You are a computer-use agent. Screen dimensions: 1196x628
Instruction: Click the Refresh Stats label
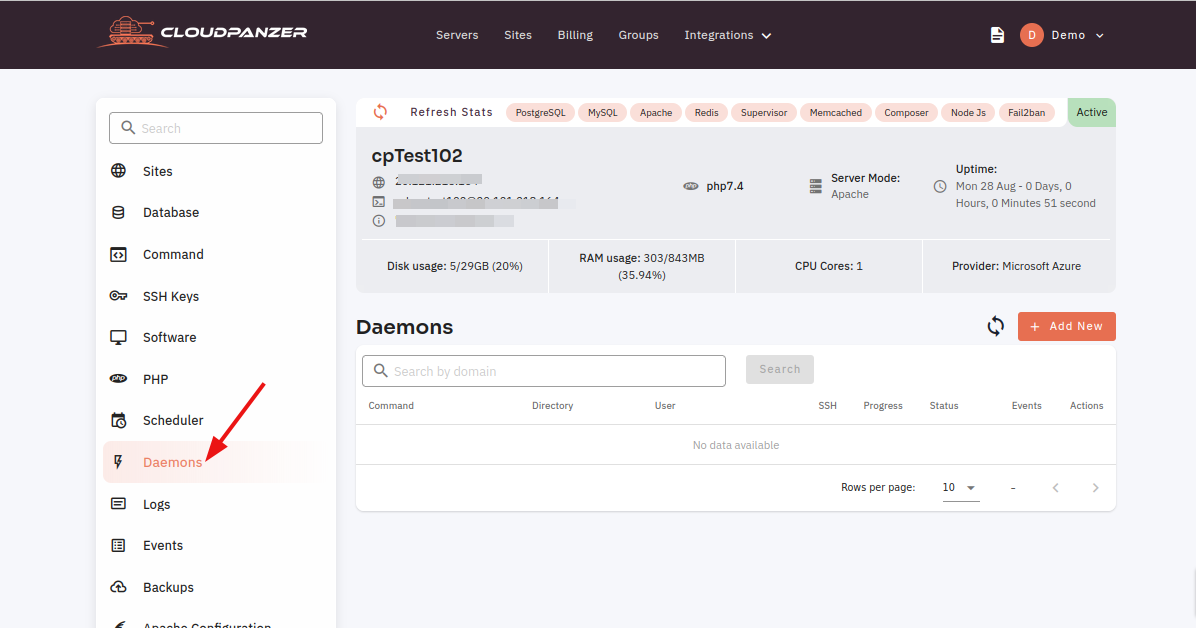pos(452,112)
